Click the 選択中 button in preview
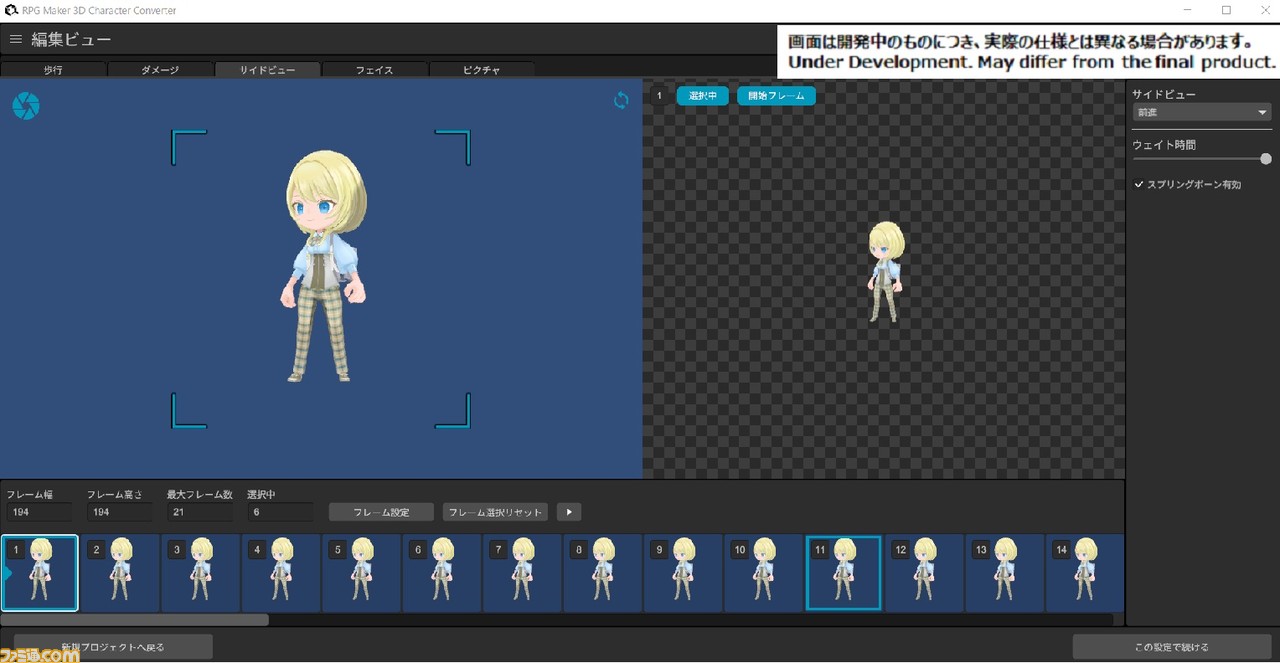 (x=703, y=96)
